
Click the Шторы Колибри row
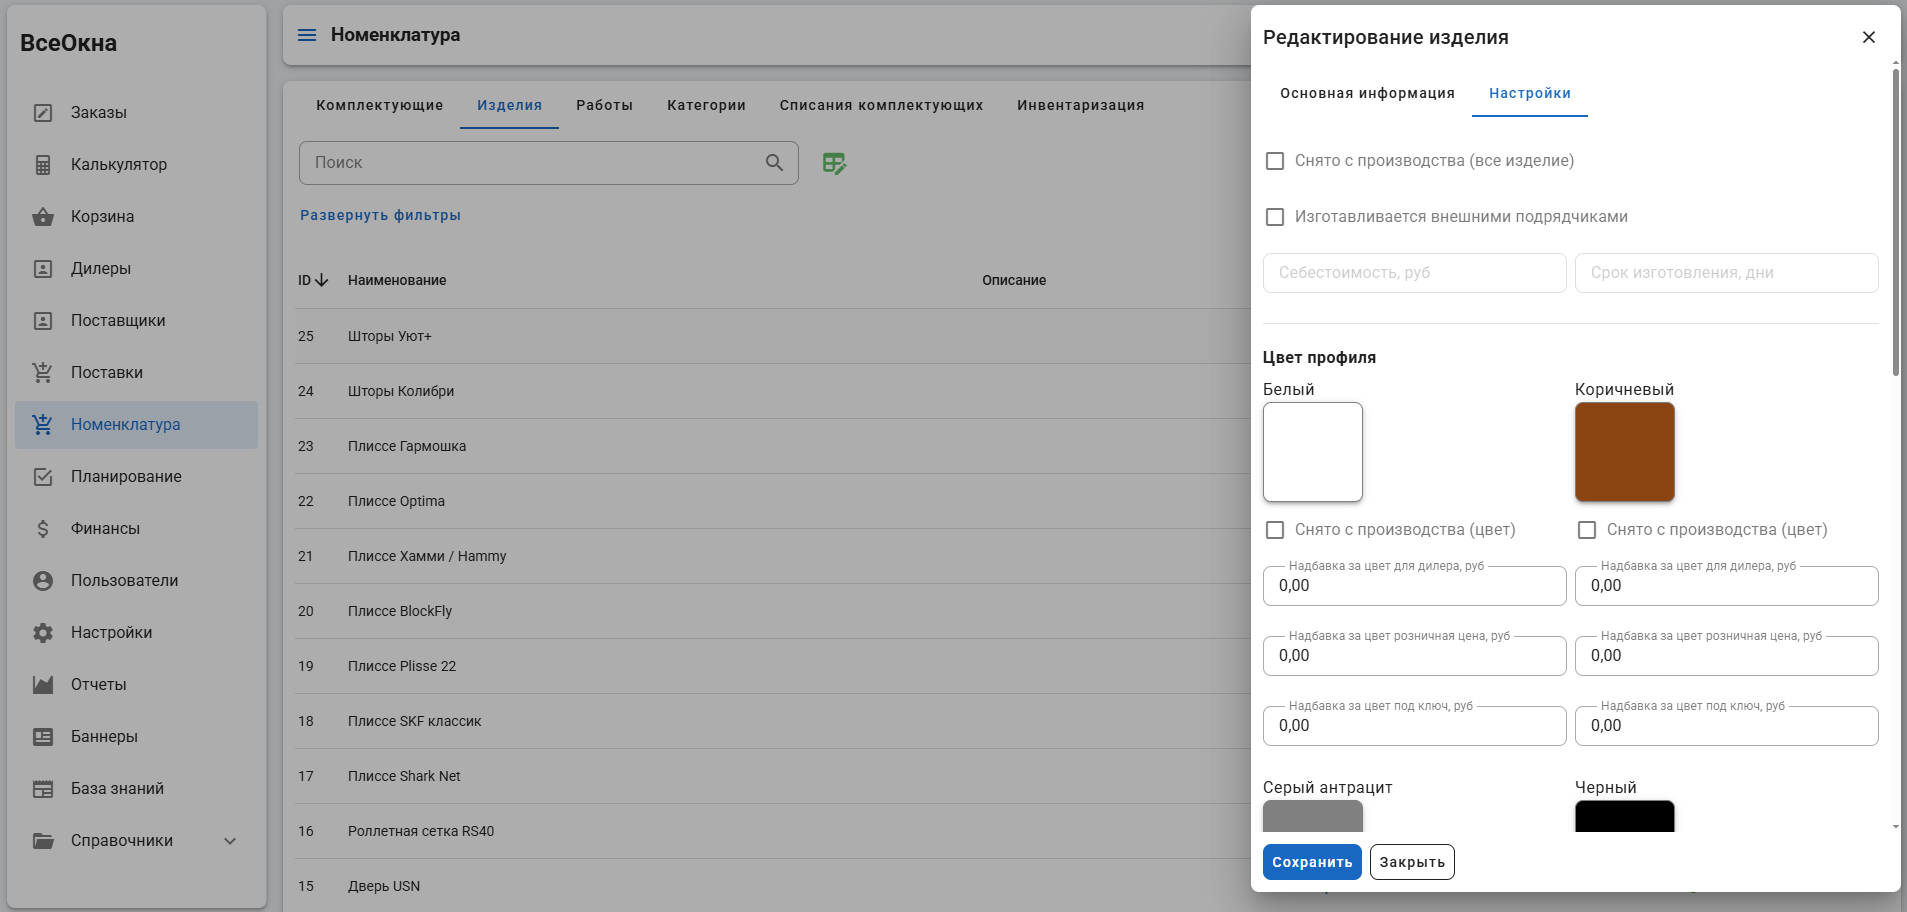pos(772,391)
